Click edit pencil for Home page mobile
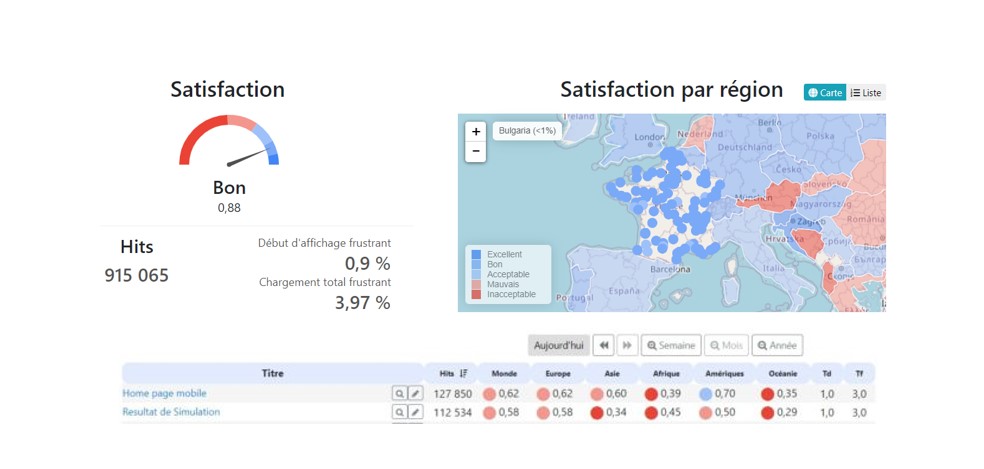The width and height of the screenshot is (984, 469). point(415,394)
